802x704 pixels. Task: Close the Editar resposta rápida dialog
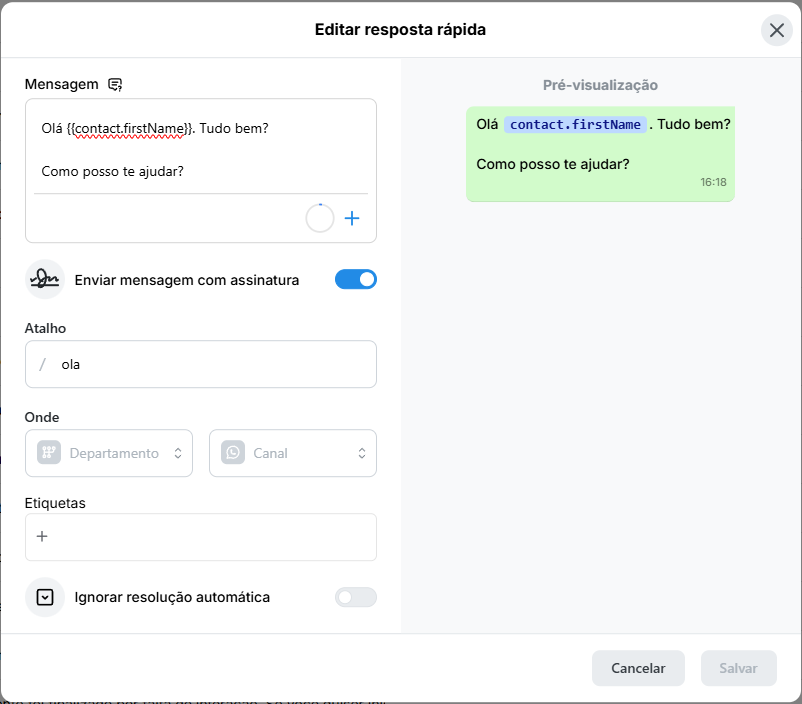(776, 30)
